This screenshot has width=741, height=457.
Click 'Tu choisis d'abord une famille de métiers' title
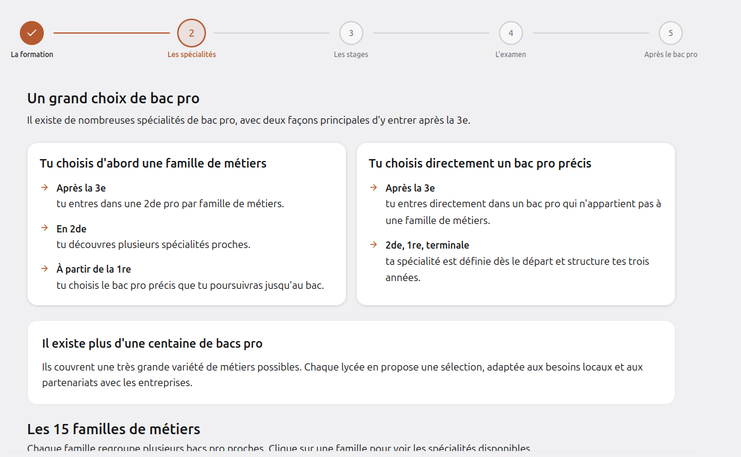pos(153,164)
